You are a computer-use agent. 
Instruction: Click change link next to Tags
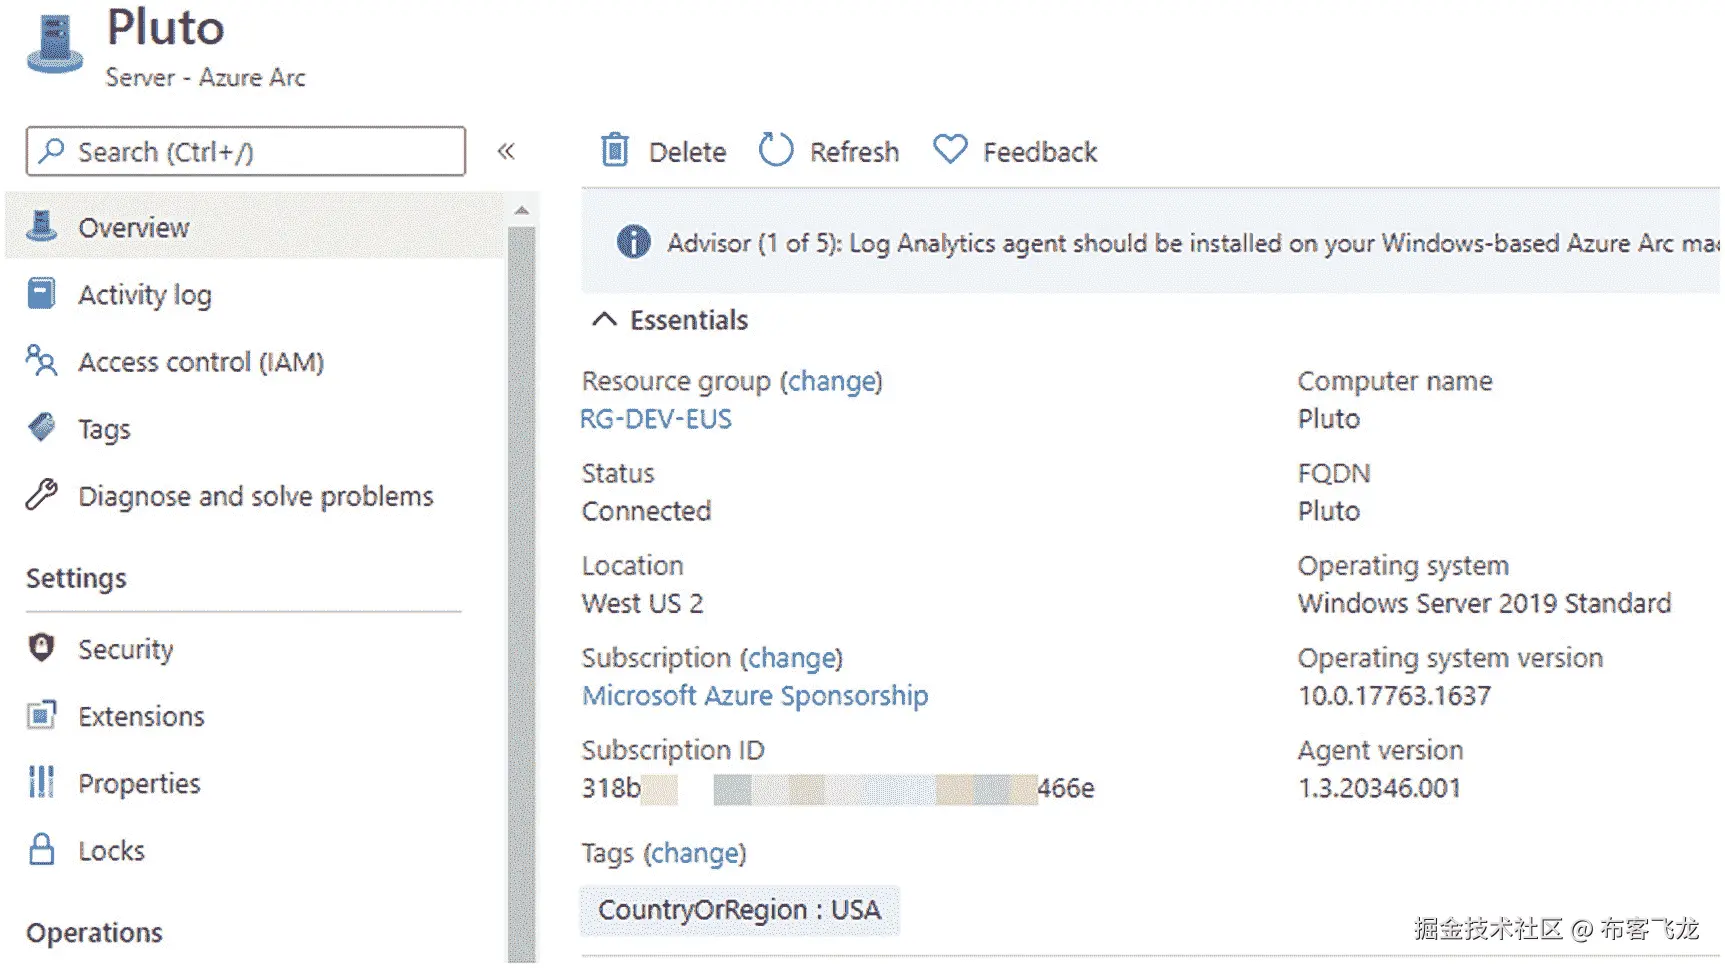695,853
